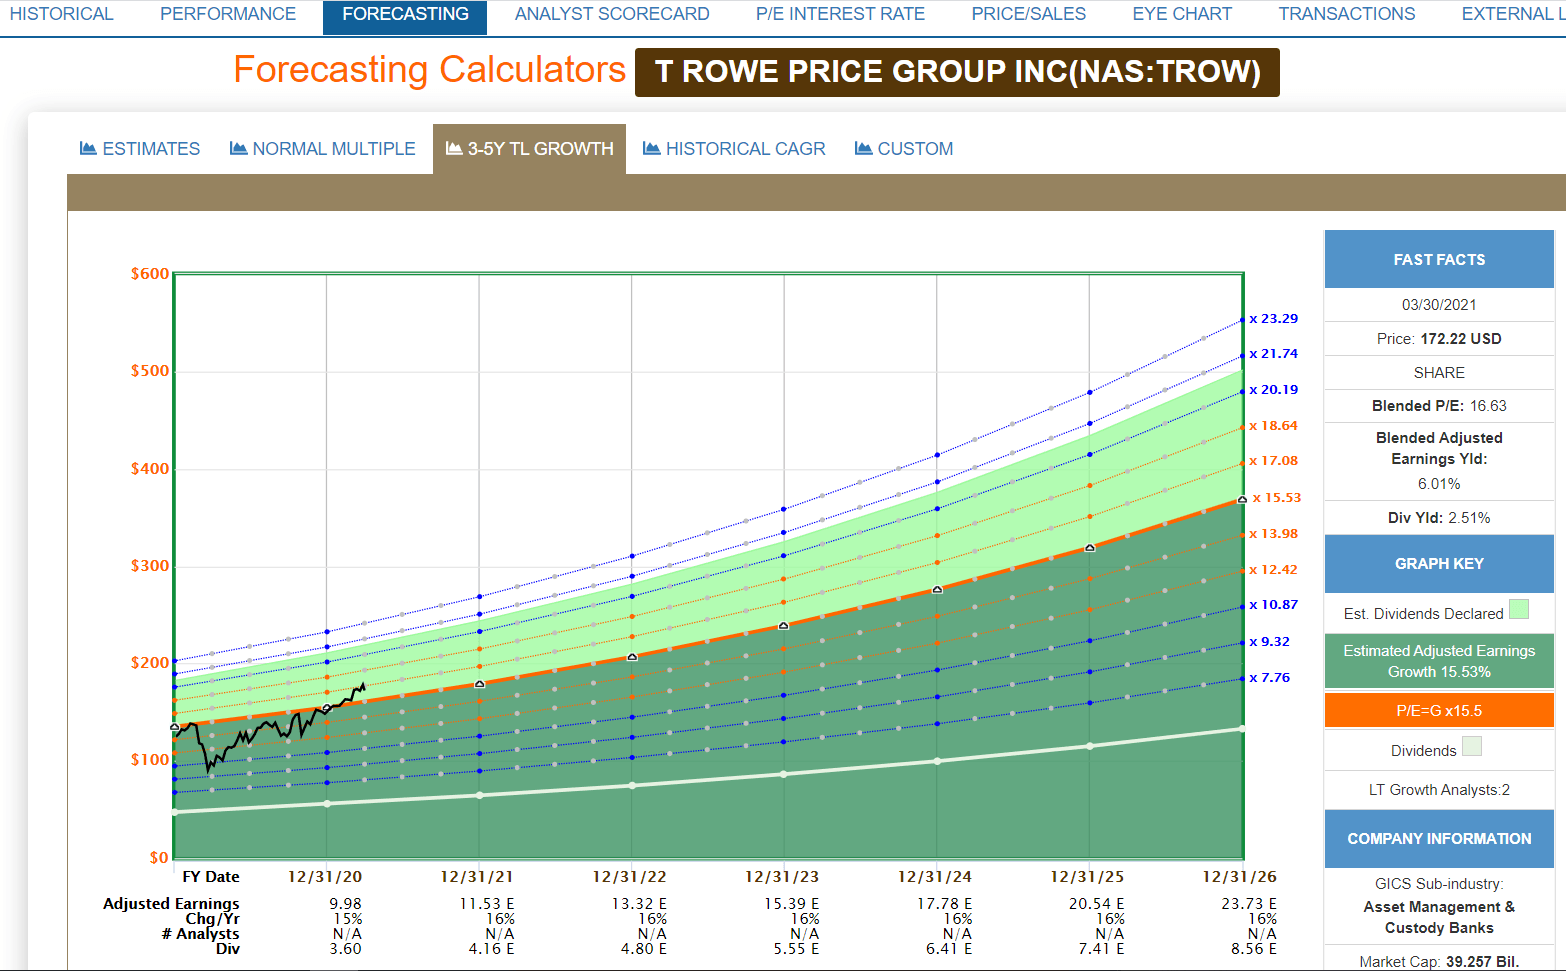This screenshot has height=971, width=1566.
Task: Click the chart icon beside Normal Multiple
Action: click(238, 148)
